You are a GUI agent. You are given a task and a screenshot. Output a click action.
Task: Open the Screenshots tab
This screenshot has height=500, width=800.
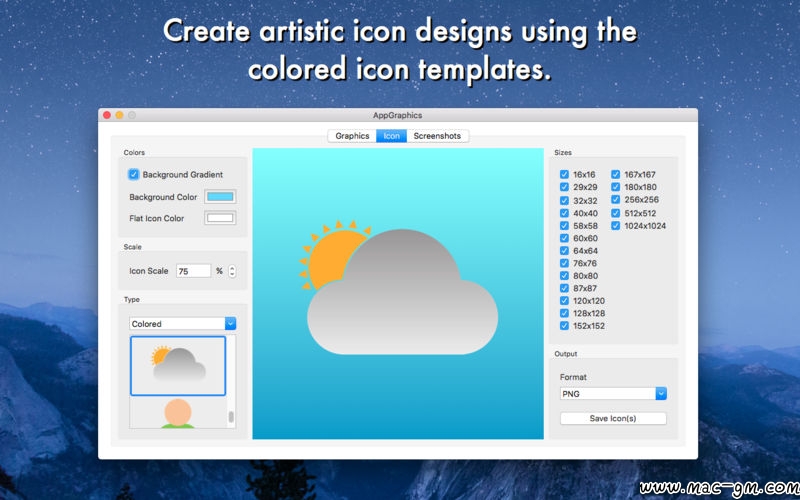coord(437,136)
